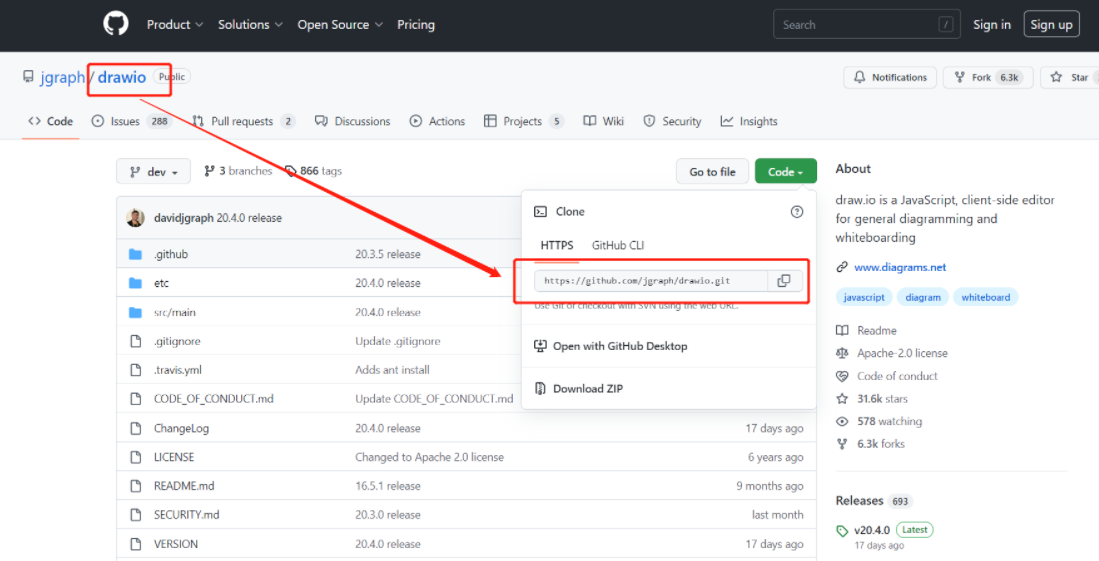Open the CODE_OF_CONDUCT.md file
This screenshot has height=561, width=1099.
tap(214, 398)
